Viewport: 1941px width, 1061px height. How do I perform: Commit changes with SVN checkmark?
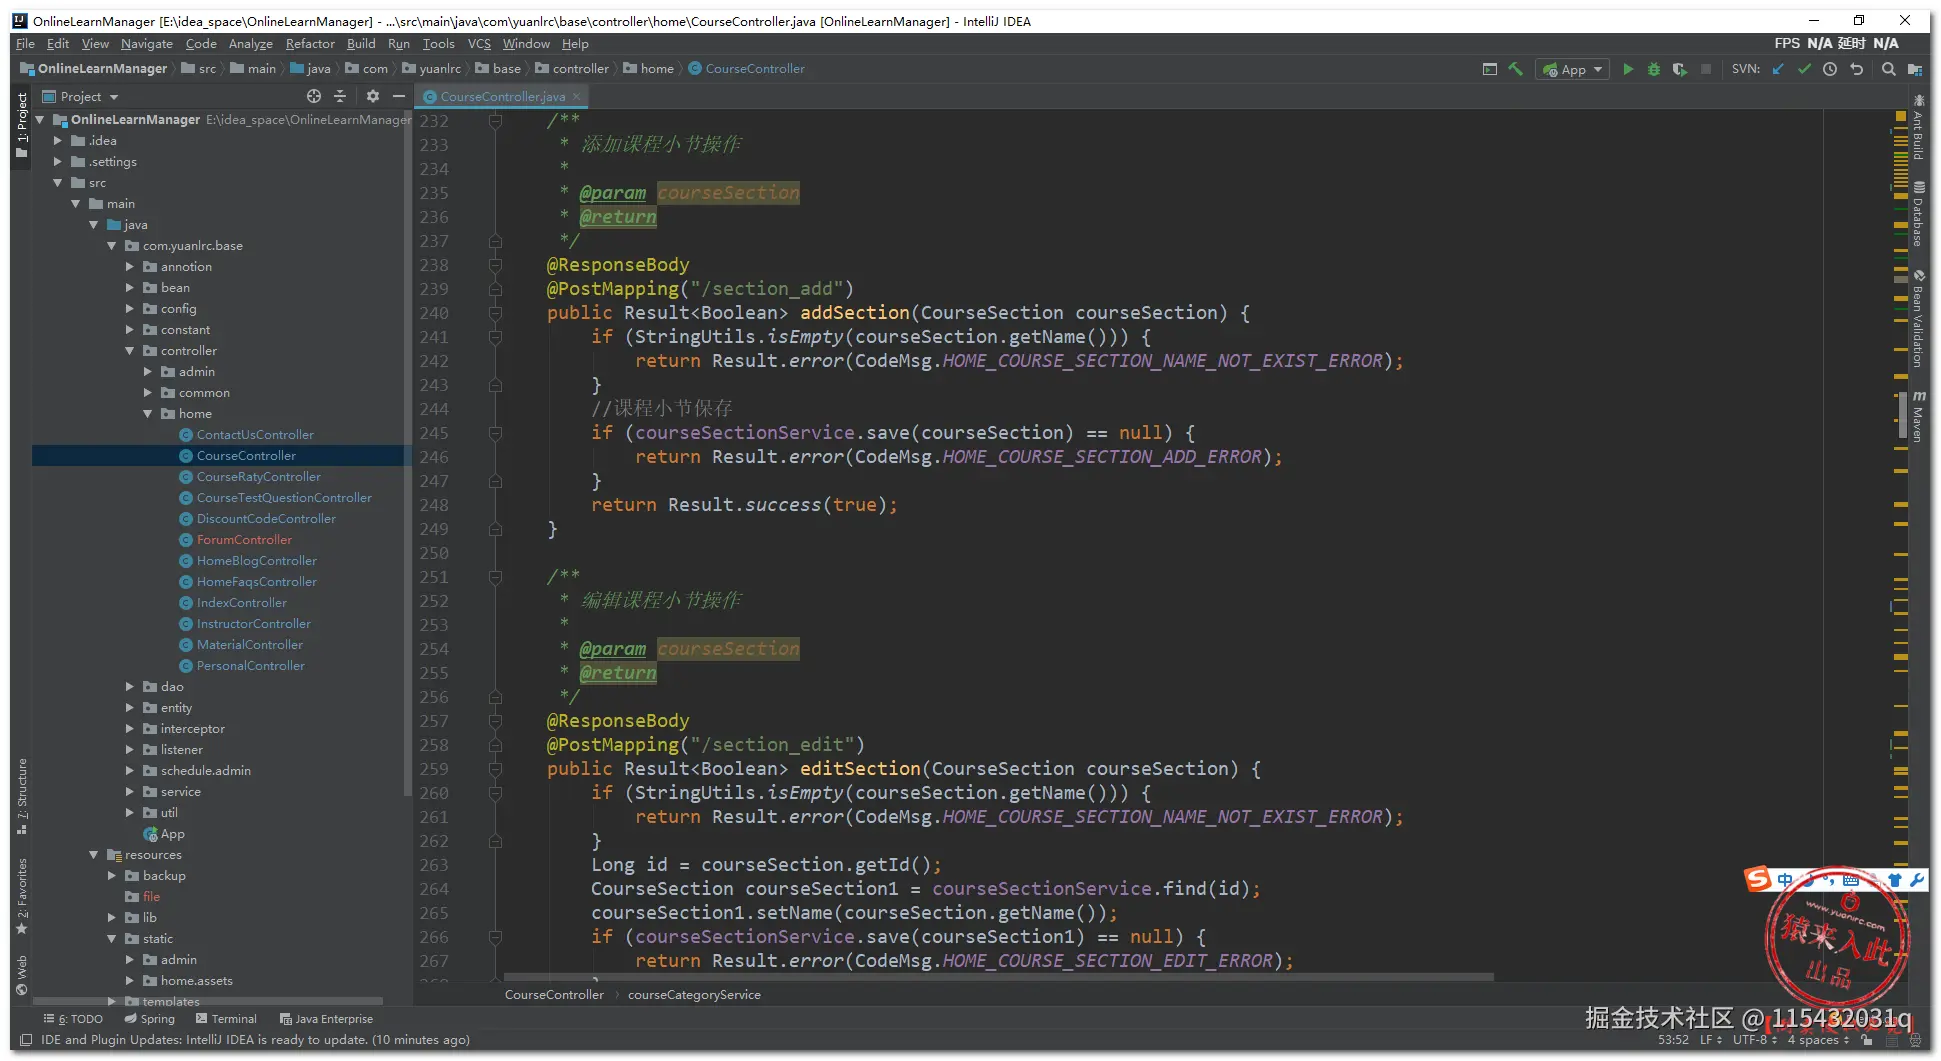[x=1804, y=69]
